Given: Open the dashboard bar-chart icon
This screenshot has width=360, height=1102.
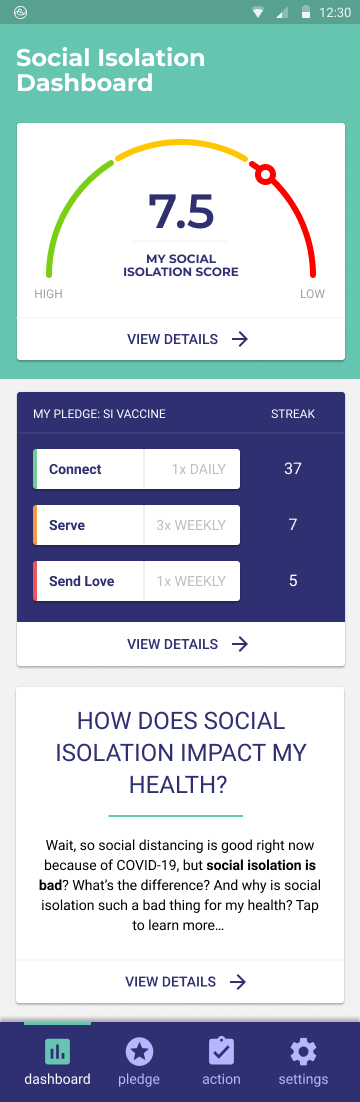Looking at the screenshot, I should (58, 1051).
